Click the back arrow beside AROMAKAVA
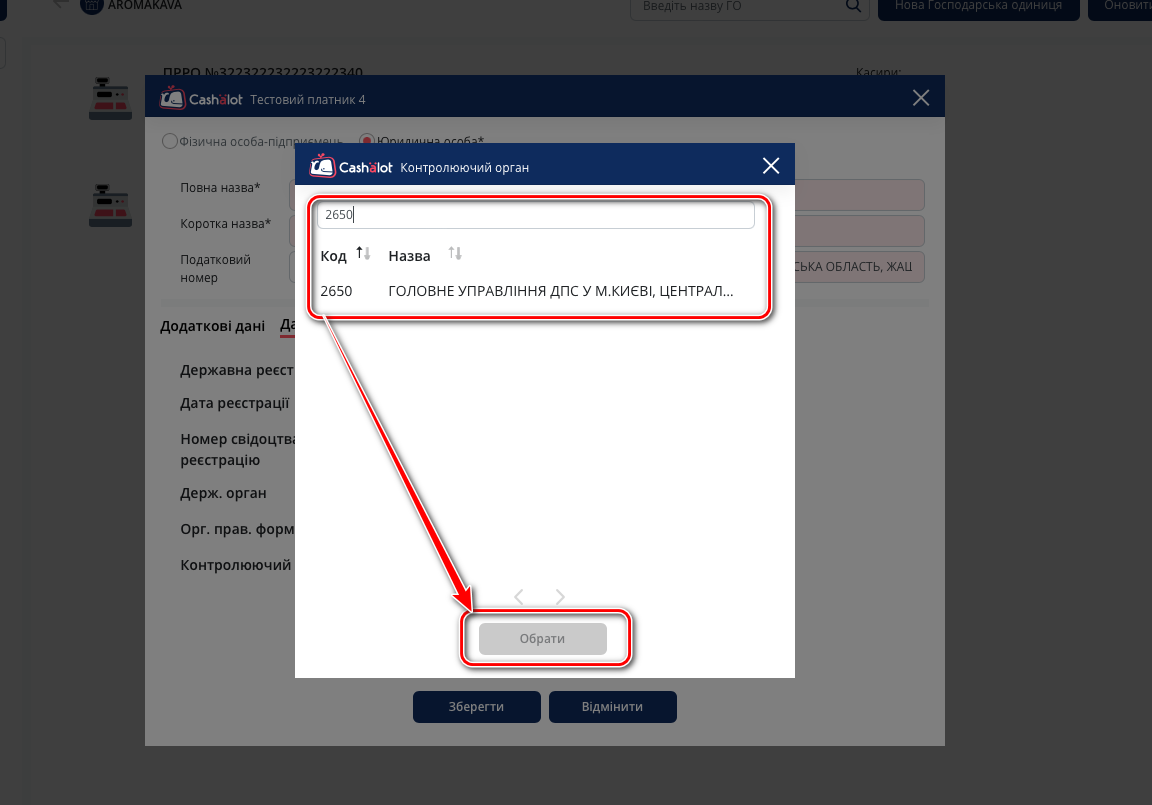The image size is (1152, 805). (x=62, y=4)
